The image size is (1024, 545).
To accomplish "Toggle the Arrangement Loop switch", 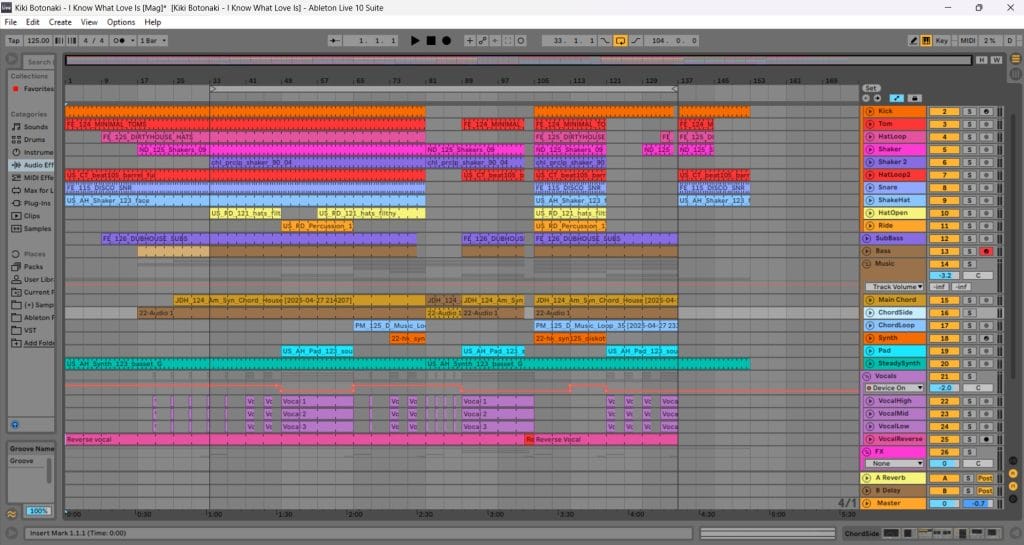I will (x=621, y=41).
